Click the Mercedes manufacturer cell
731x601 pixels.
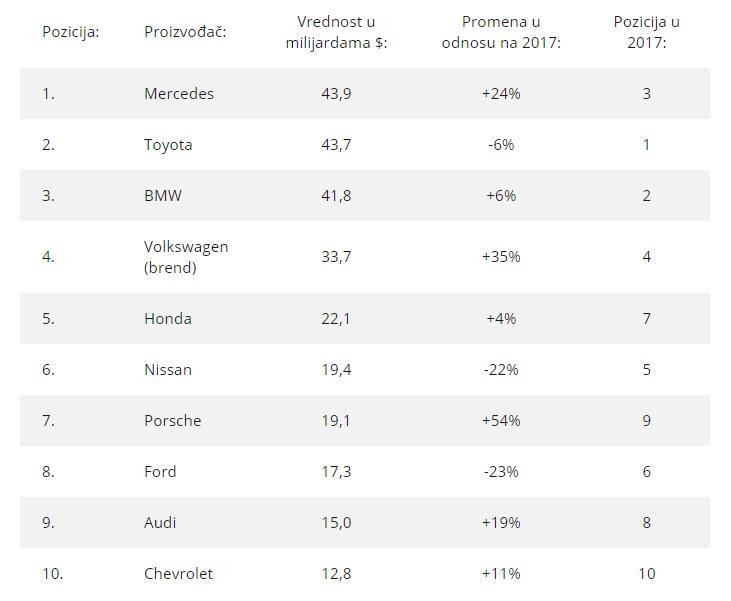click(179, 94)
